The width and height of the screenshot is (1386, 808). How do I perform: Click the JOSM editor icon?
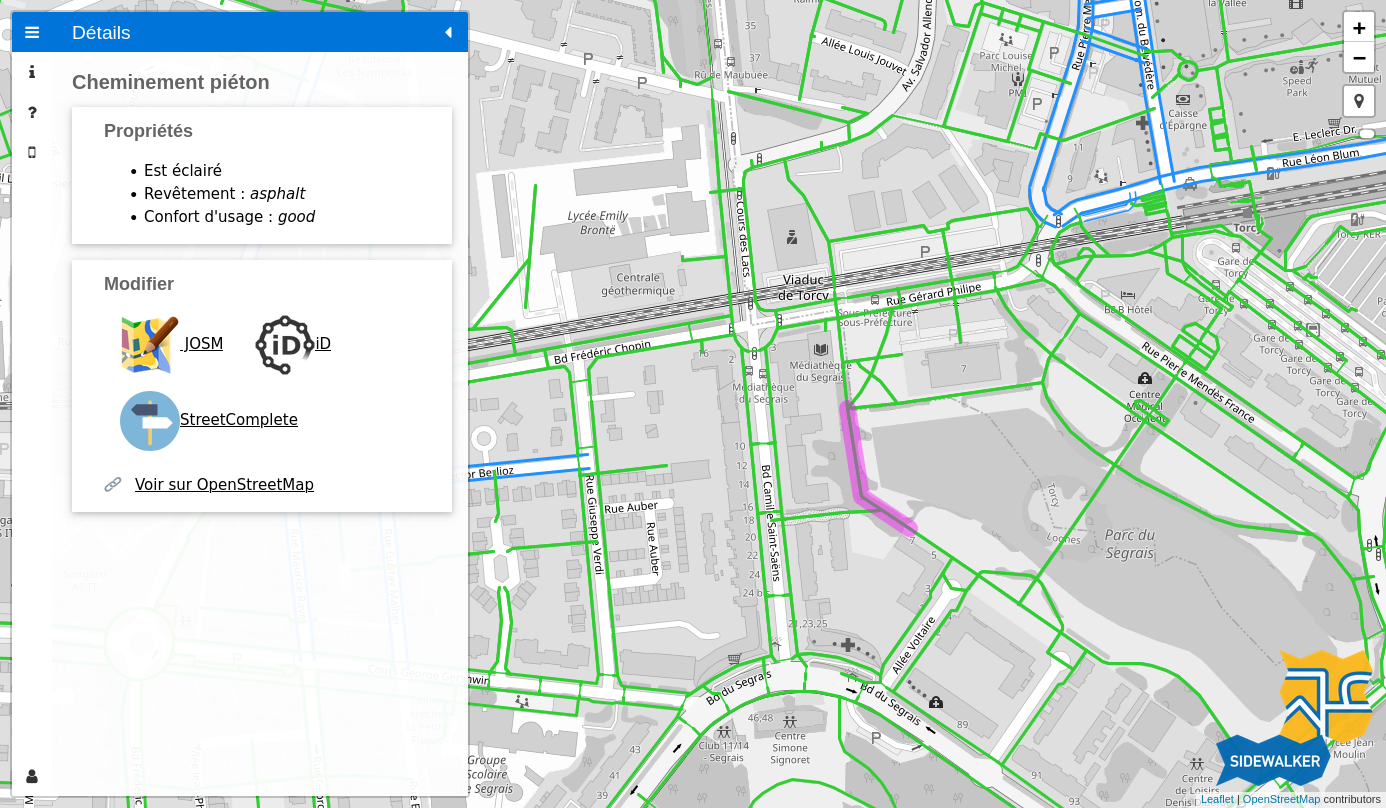(150, 344)
